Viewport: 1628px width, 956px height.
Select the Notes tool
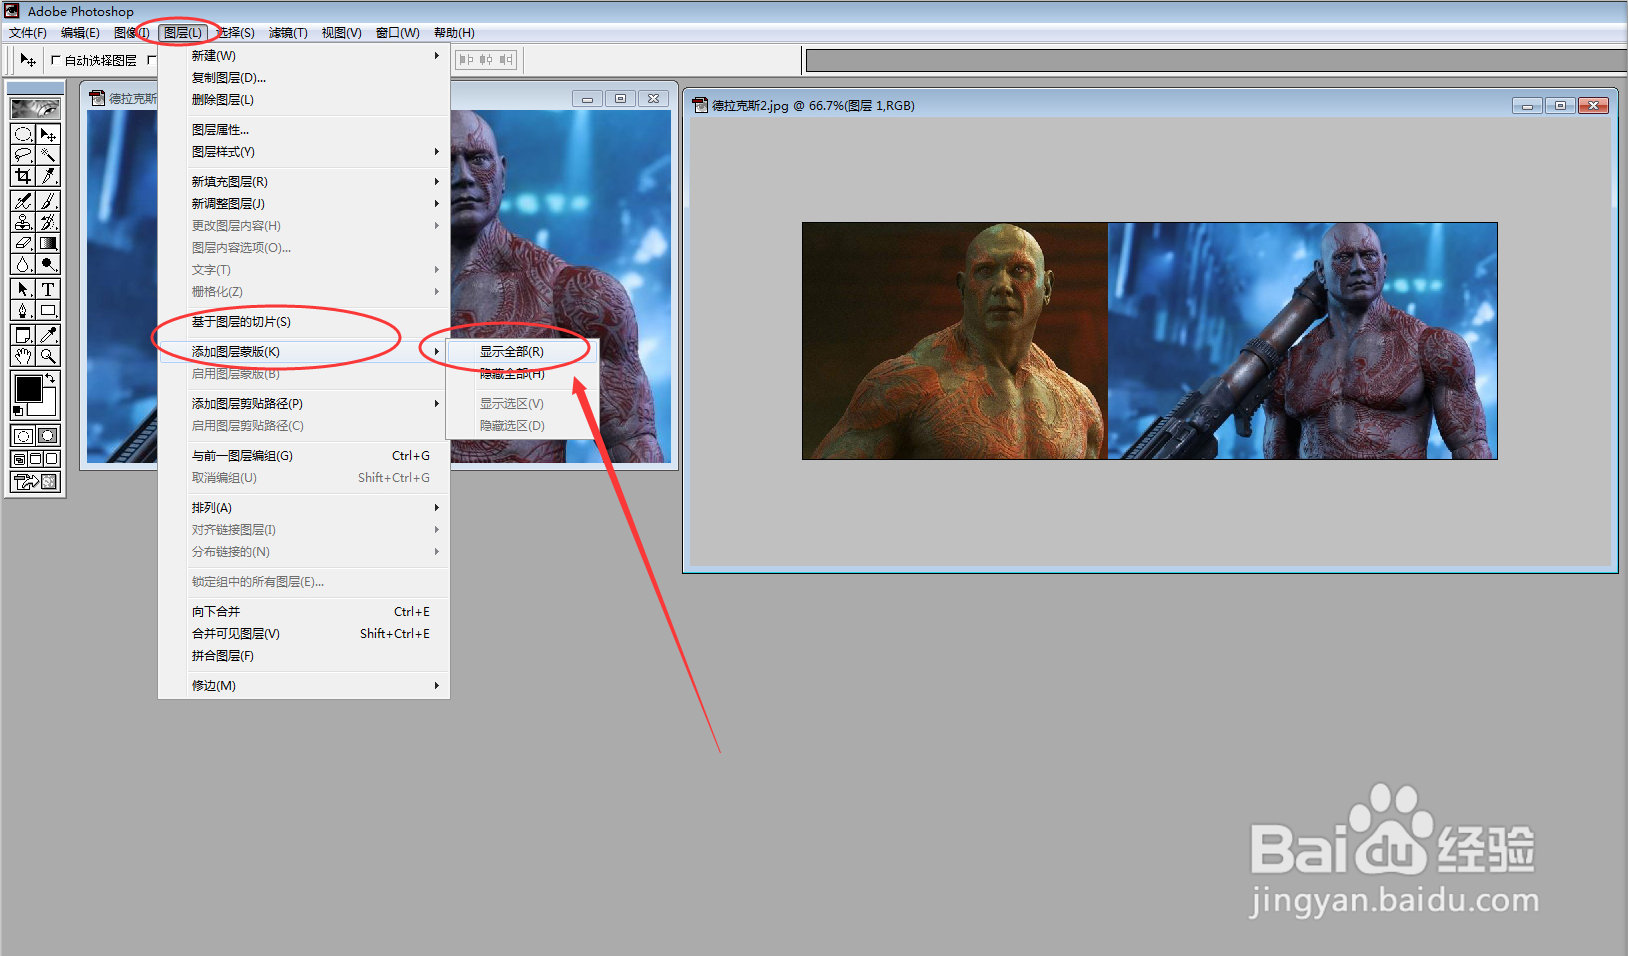click(23, 335)
